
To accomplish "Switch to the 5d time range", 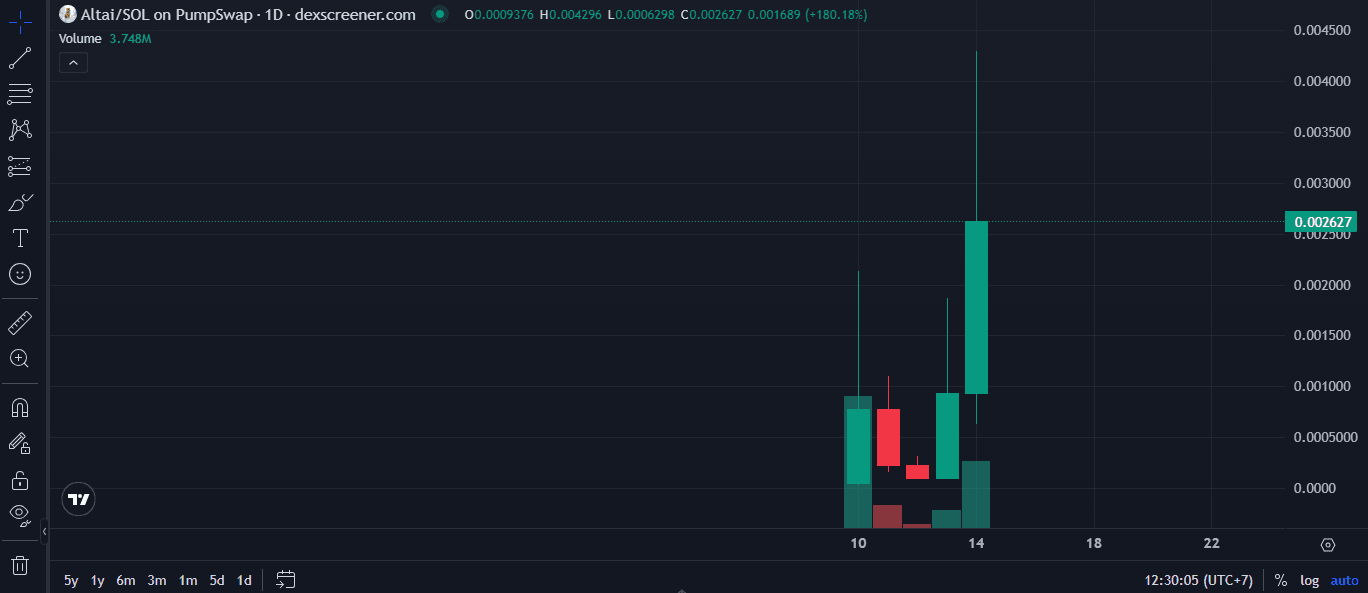I will 217,580.
